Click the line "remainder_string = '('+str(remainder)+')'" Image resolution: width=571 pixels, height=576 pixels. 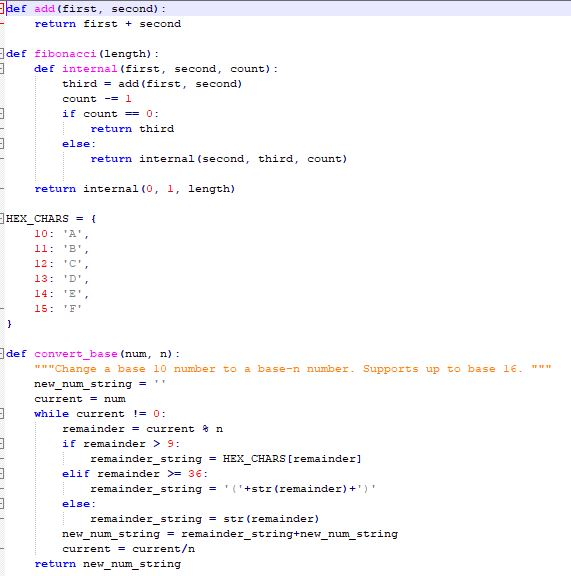click(233, 489)
